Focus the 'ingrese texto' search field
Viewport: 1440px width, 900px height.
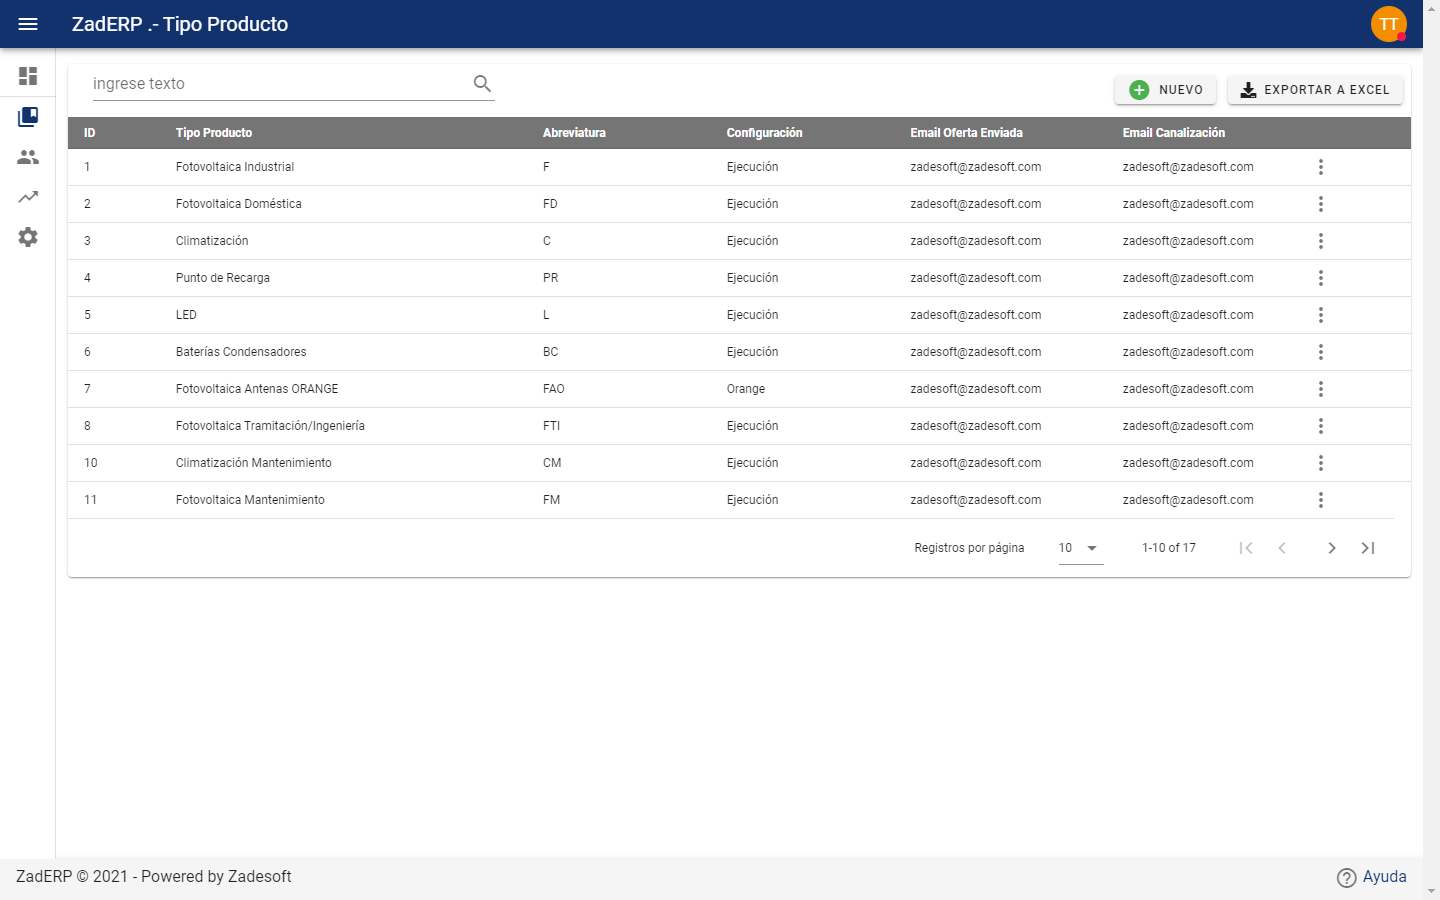coord(280,84)
